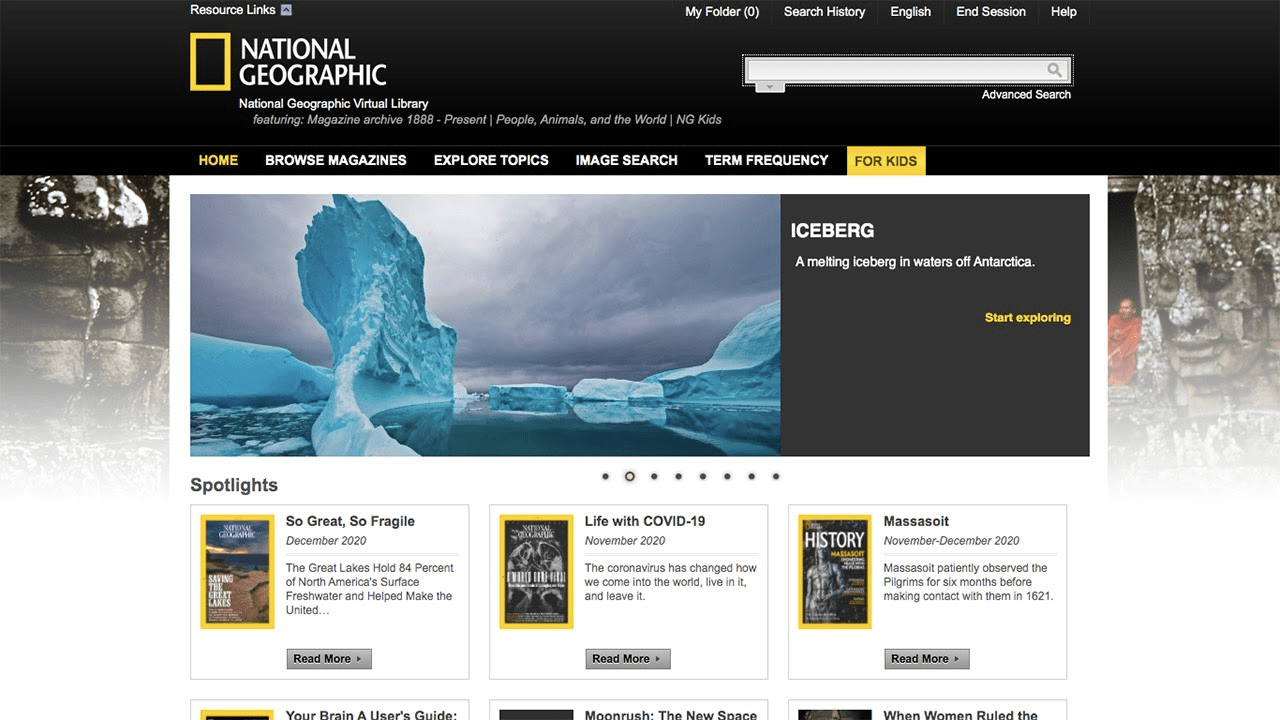
Task: Open My Folder in the top bar
Action: coord(721,12)
